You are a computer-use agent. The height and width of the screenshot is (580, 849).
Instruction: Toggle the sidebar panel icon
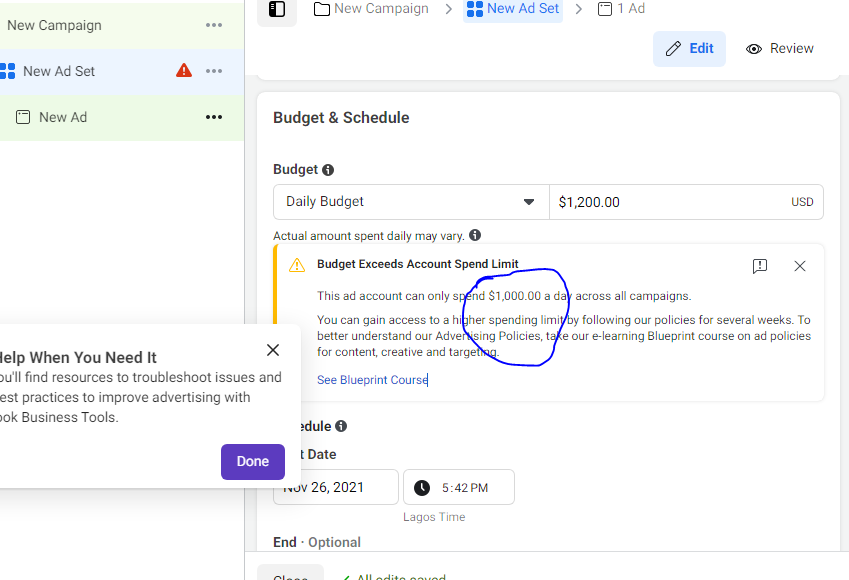point(277,9)
